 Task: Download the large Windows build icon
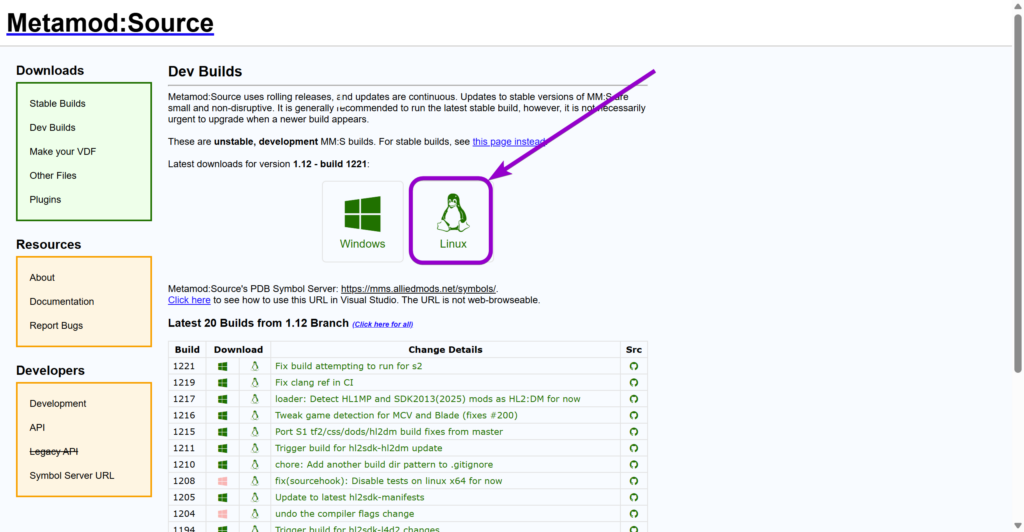click(362, 221)
